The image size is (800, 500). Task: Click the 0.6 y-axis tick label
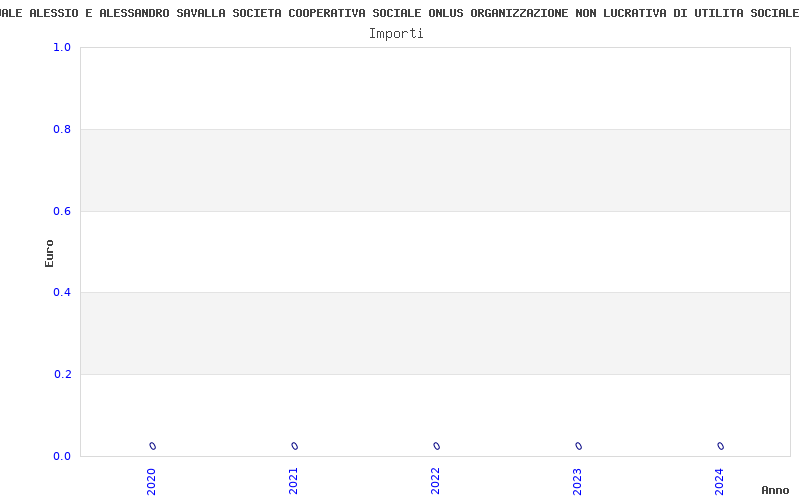[62, 211]
